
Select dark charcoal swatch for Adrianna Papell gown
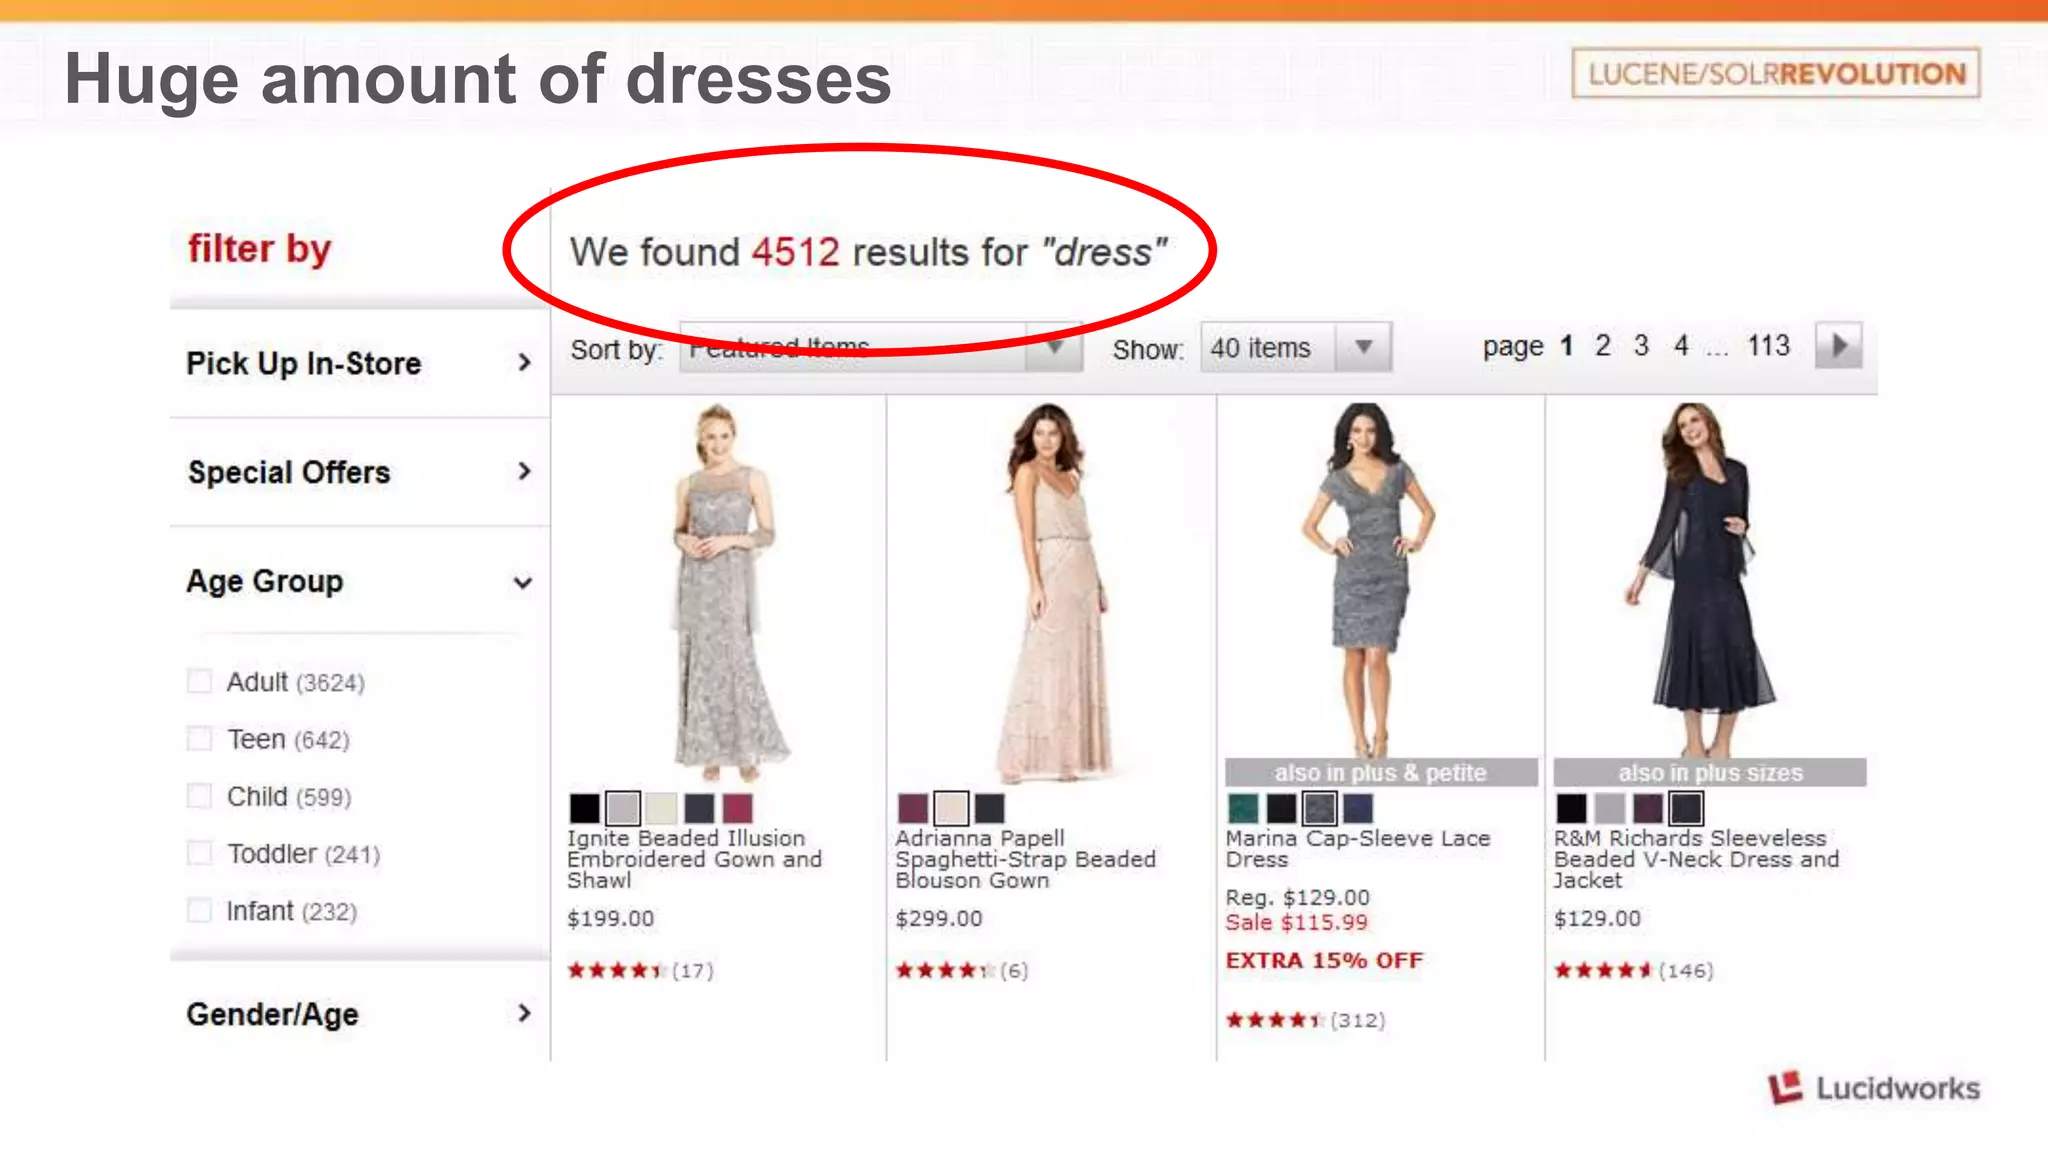(989, 808)
